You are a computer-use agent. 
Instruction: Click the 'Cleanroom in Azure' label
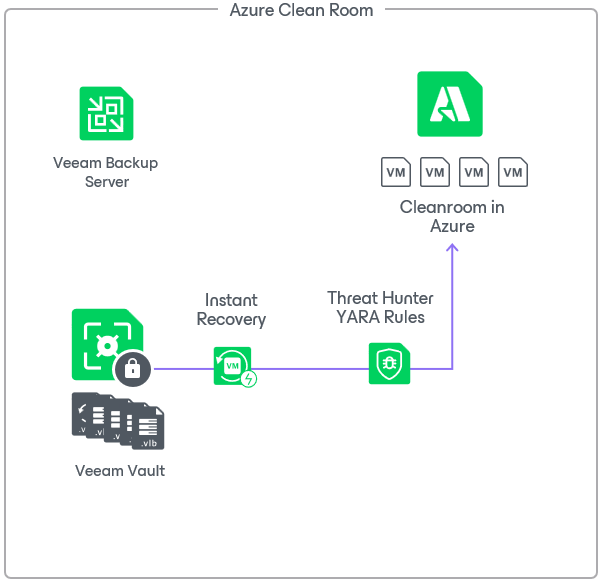[x=452, y=216]
